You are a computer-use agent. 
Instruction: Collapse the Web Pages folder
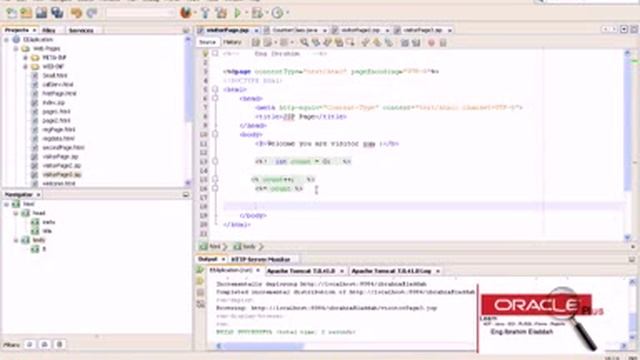(16, 49)
